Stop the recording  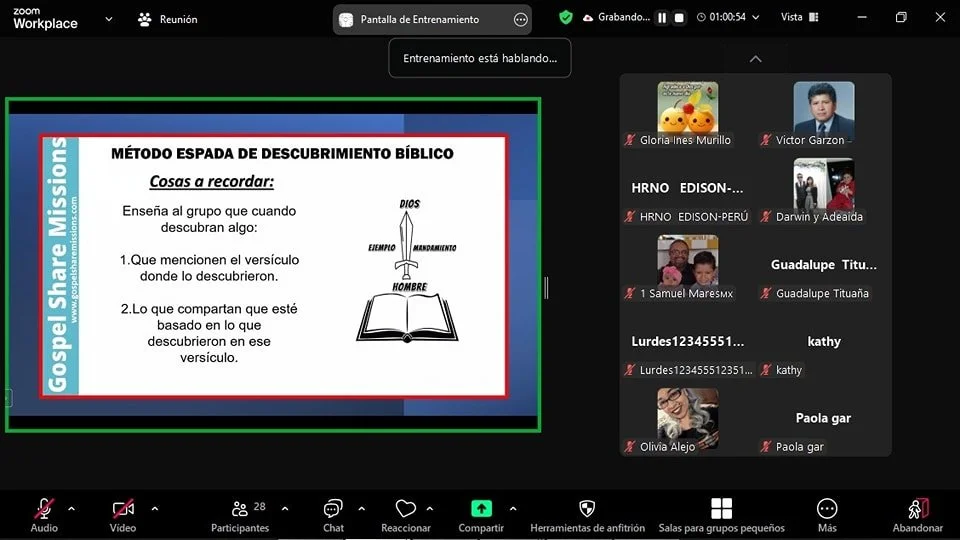coord(679,18)
